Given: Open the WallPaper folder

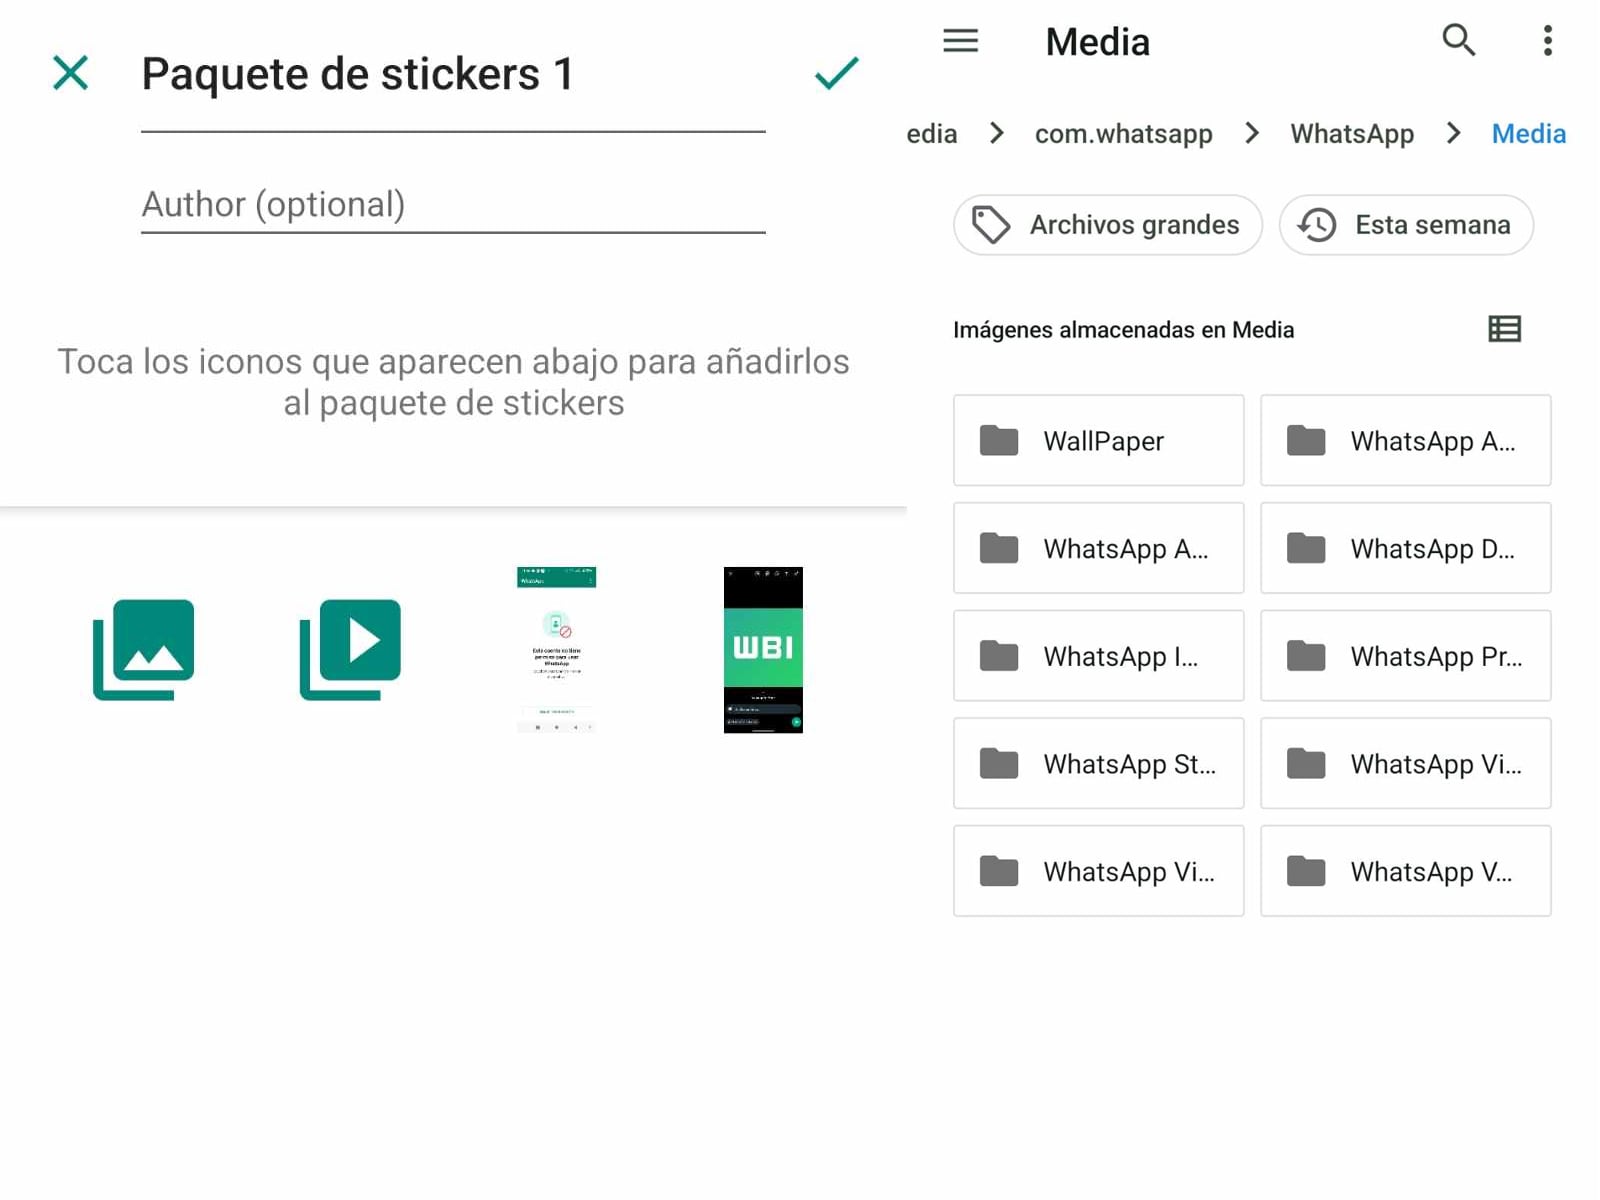Looking at the screenshot, I should [x=1097, y=440].
